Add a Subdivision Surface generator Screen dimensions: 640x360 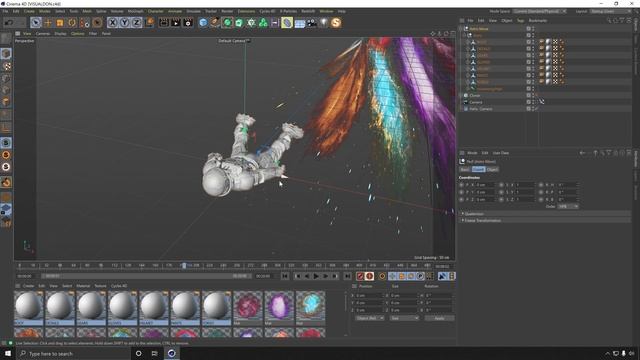pos(227,22)
